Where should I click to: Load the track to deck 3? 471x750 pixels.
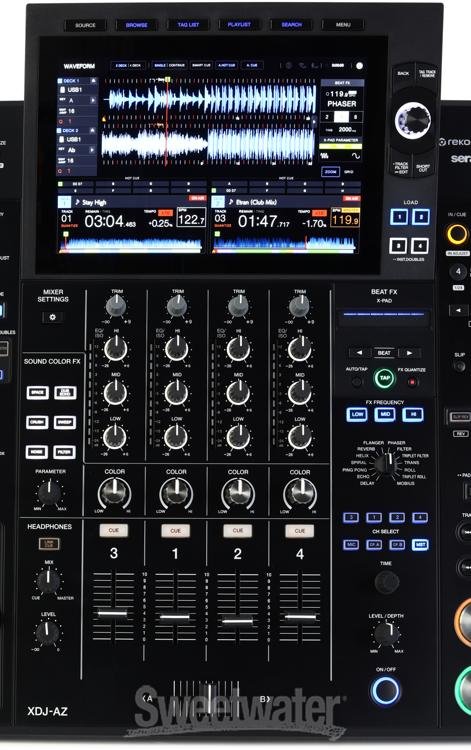click(x=398, y=246)
